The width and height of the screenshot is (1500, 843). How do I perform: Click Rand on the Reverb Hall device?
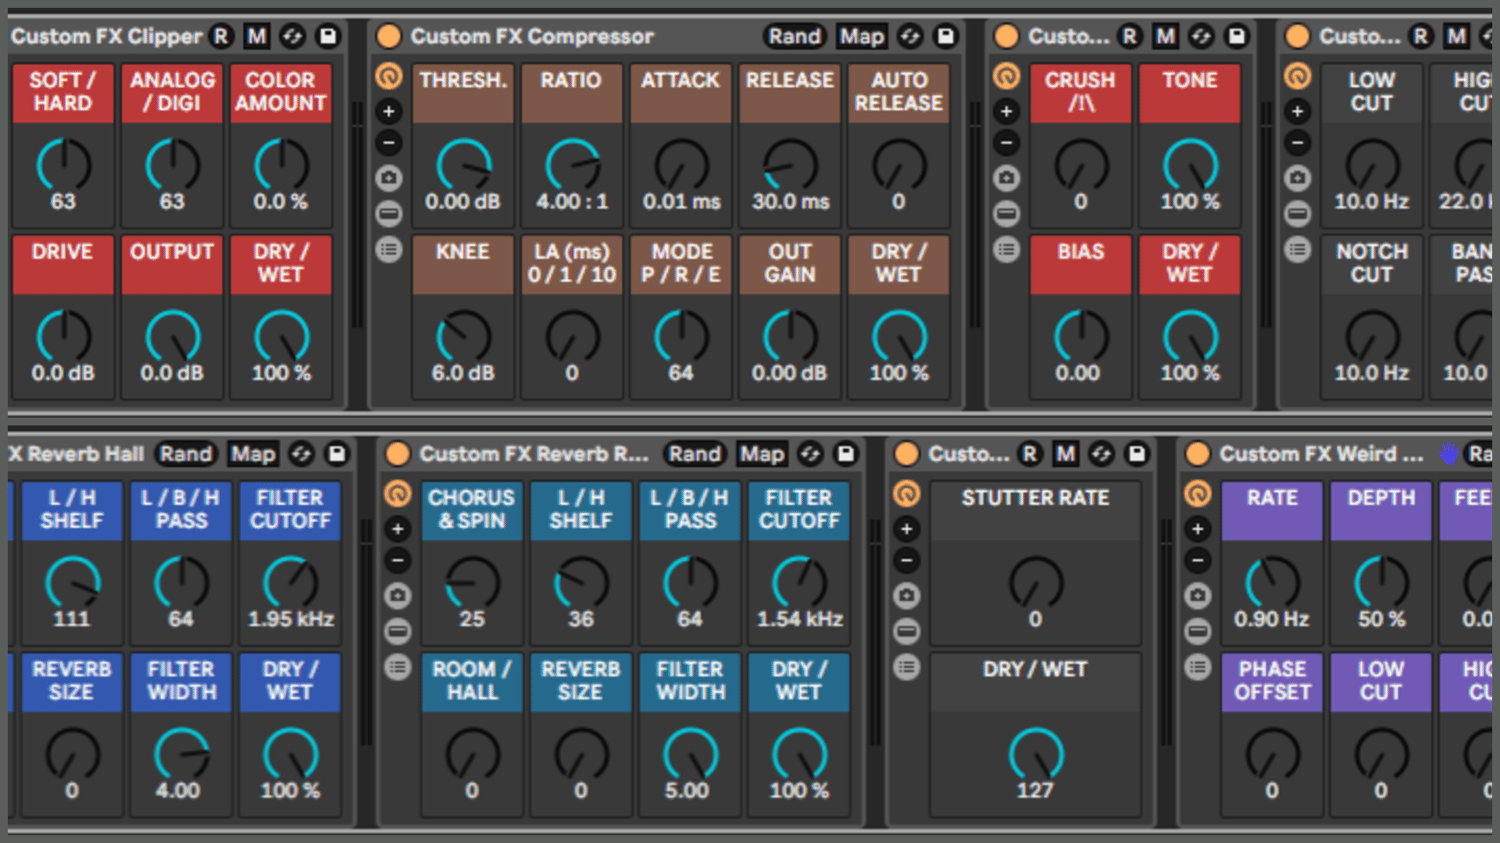pyautogui.click(x=186, y=454)
